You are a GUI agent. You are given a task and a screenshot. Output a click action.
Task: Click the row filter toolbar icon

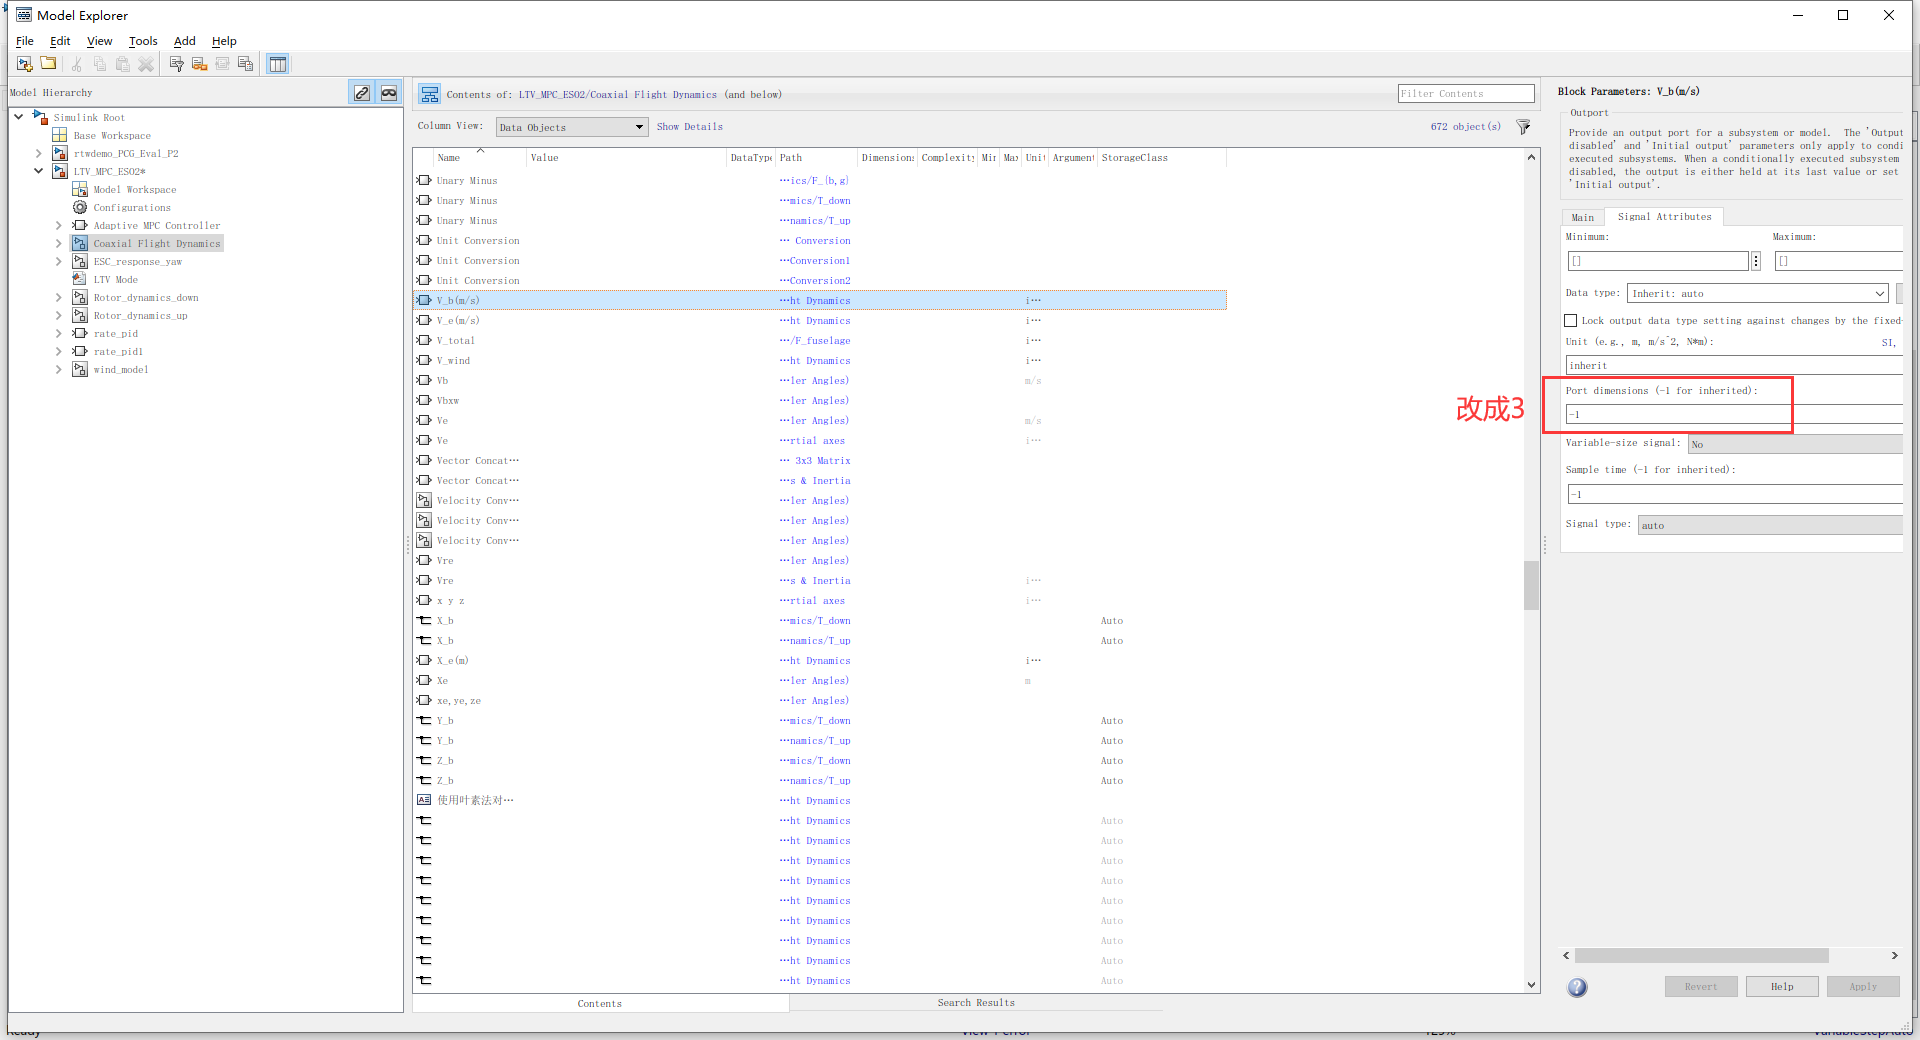pos(177,64)
